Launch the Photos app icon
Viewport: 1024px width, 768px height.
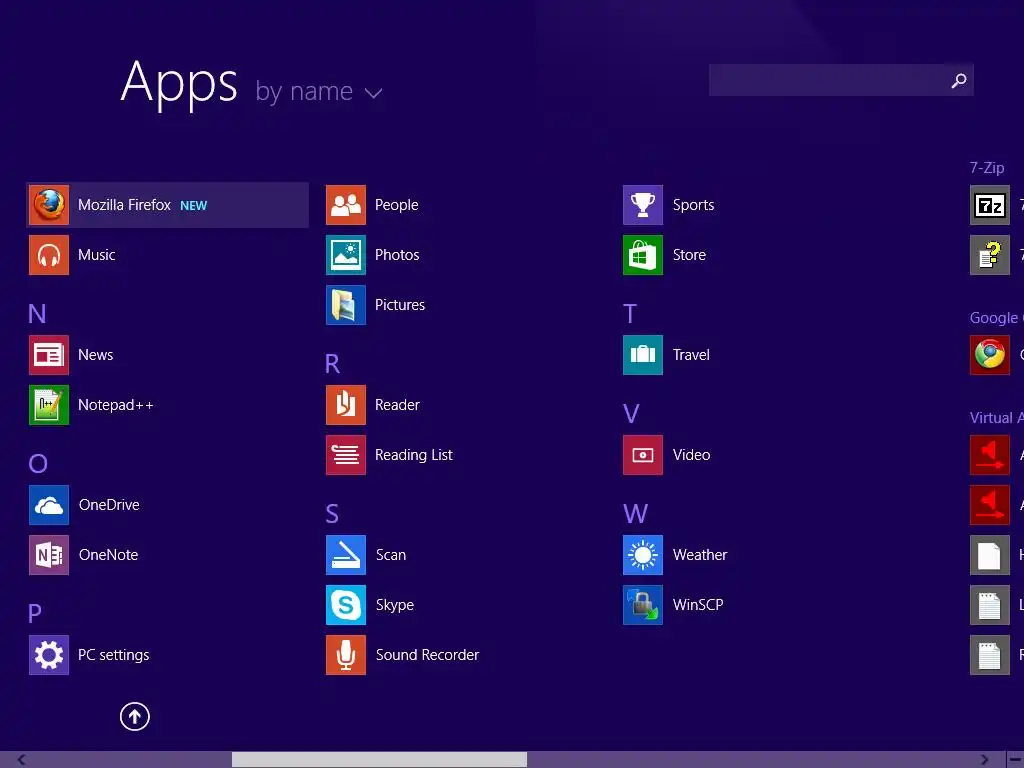346,255
